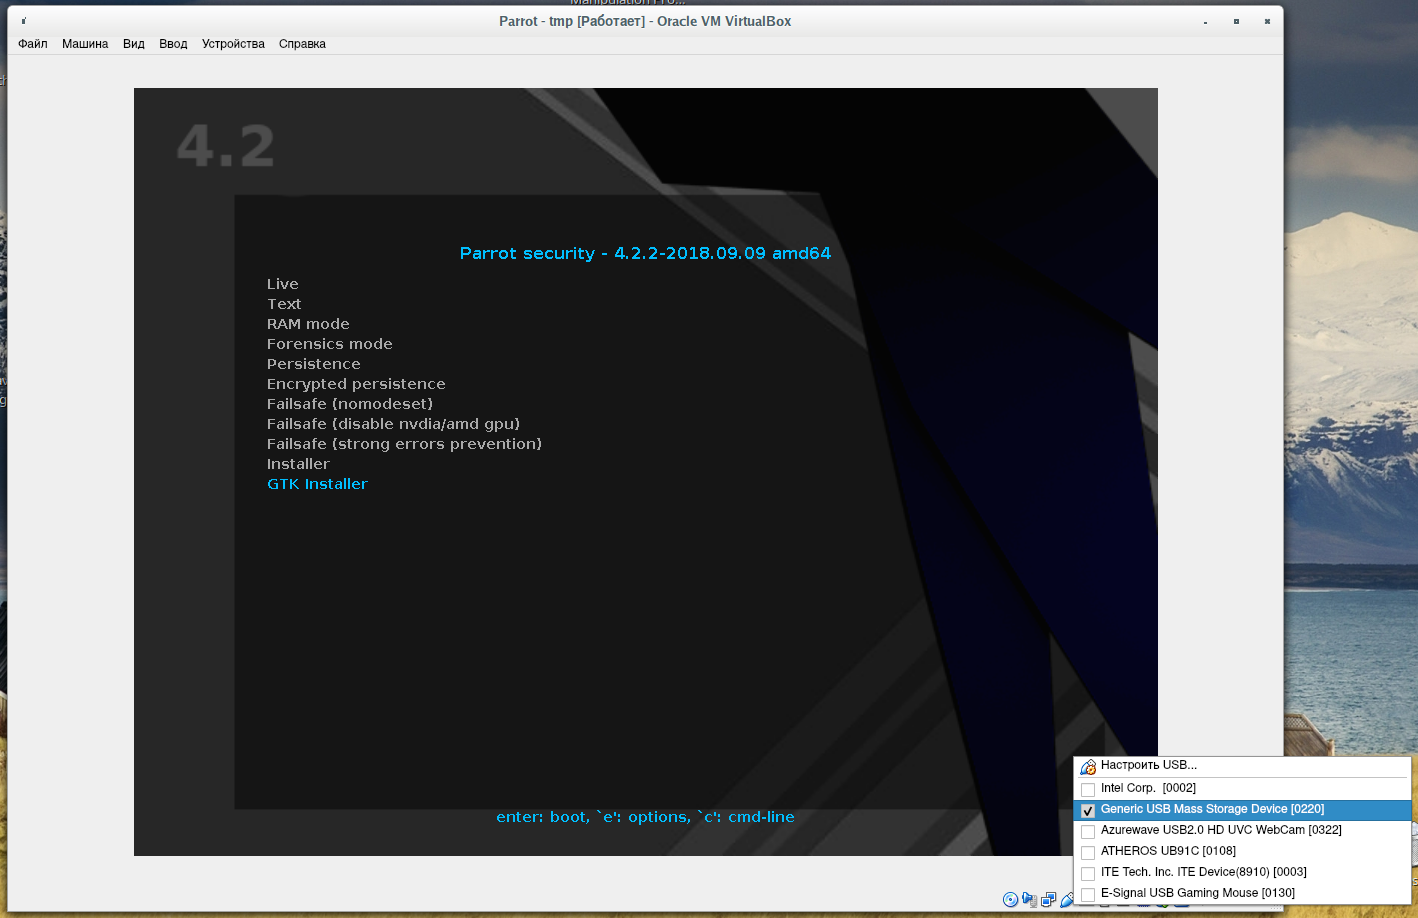The image size is (1418, 918).
Task: Enable the Intel Corp. [0002] USB device
Action: [1088, 789]
